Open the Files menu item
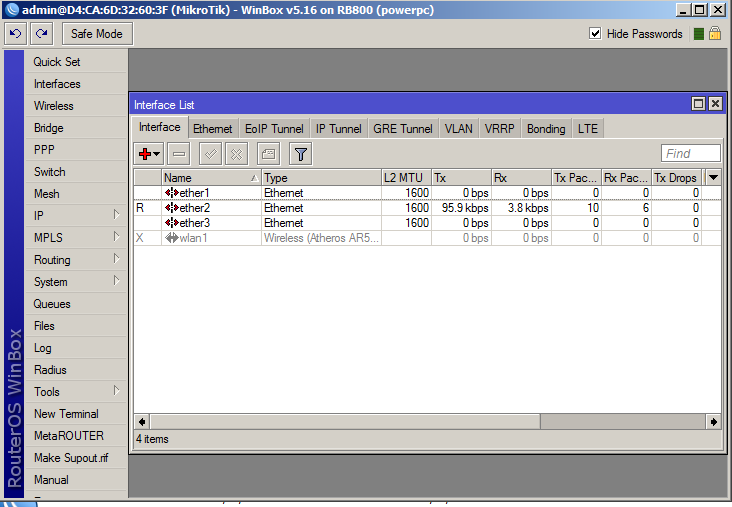This screenshot has width=732, height=507. coord(76,325)
